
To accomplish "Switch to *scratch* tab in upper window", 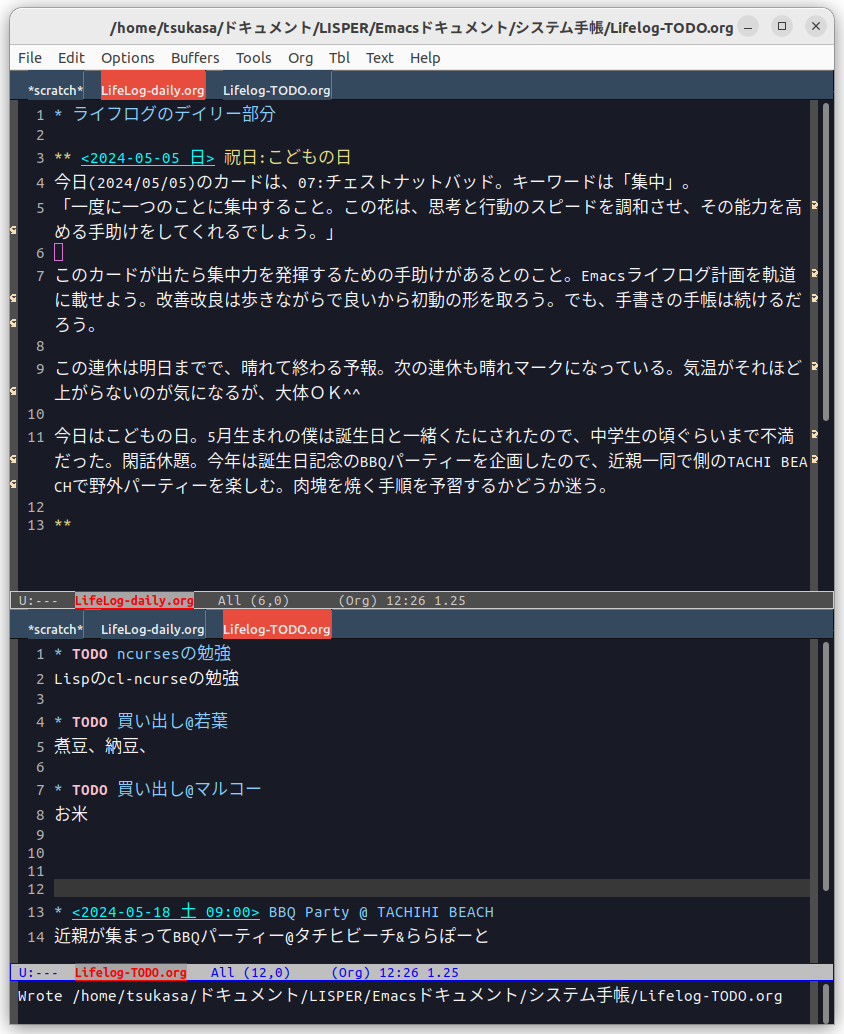I will coord(55,90).
